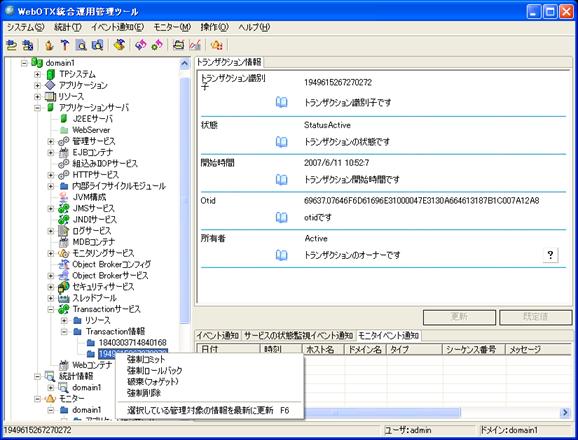Image resolution: width=578 pixels, height=440 pixels.
Task: Click the J2EEサーバ green icon
Action: pos(64,119)
